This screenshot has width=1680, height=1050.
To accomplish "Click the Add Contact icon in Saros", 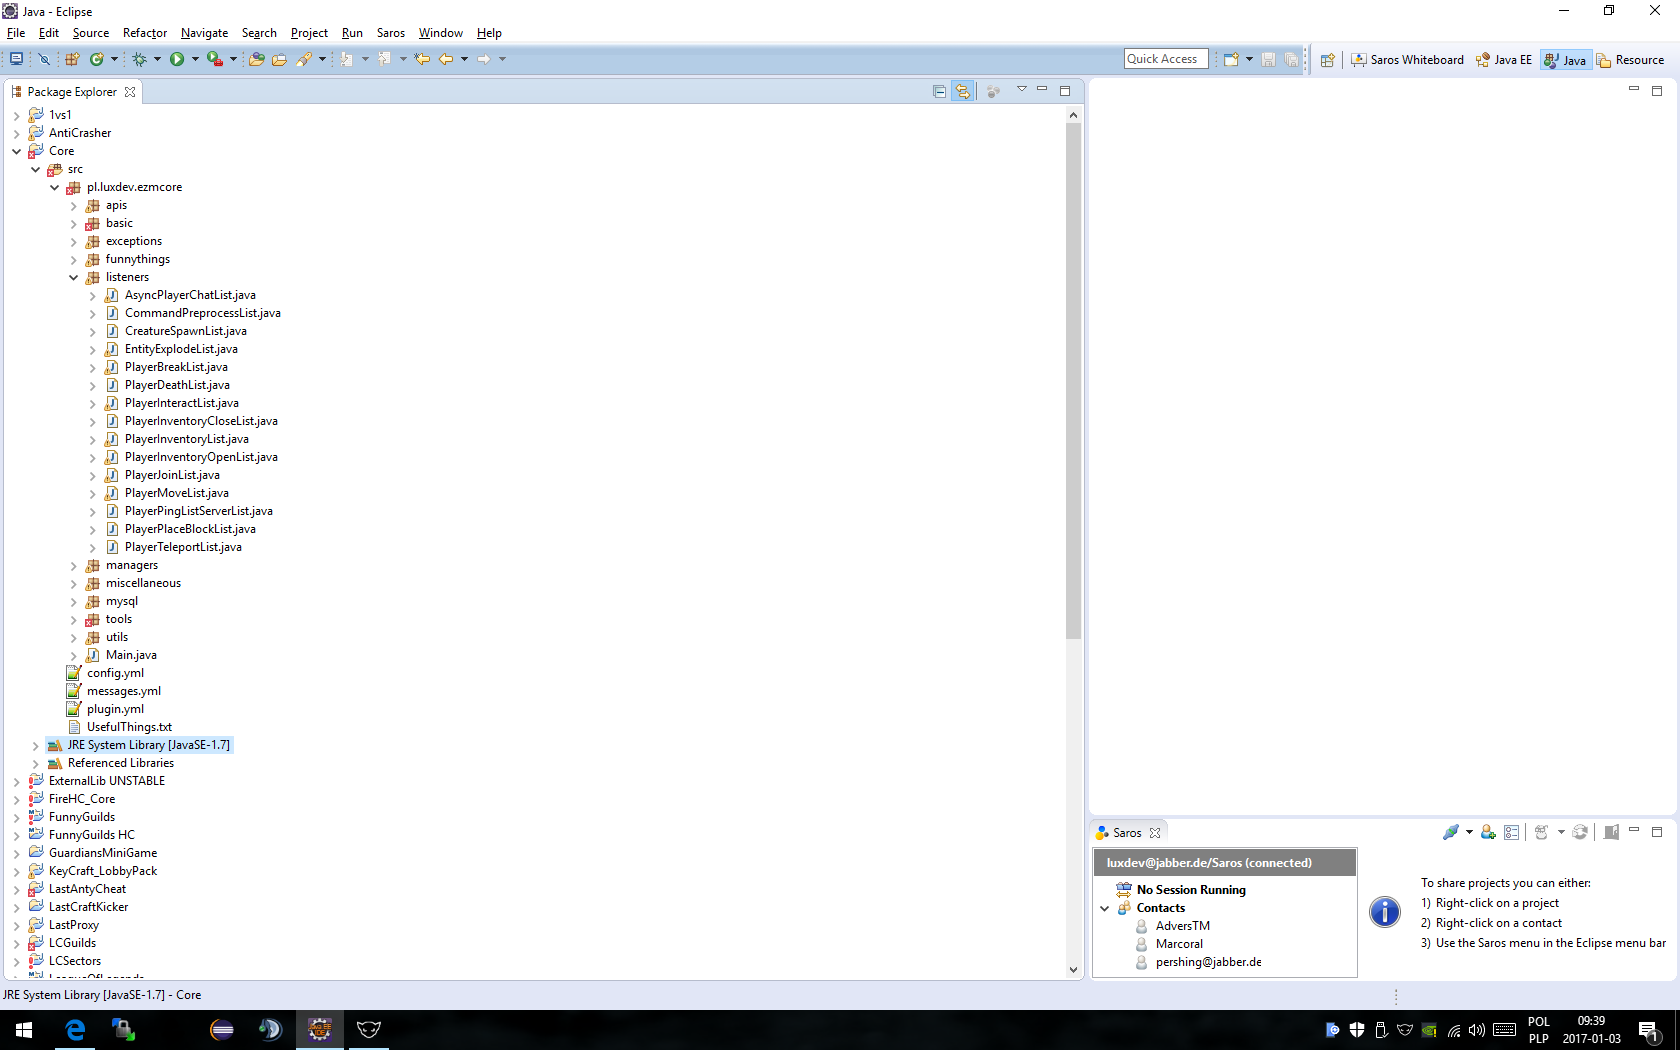I will [1488, 833].
